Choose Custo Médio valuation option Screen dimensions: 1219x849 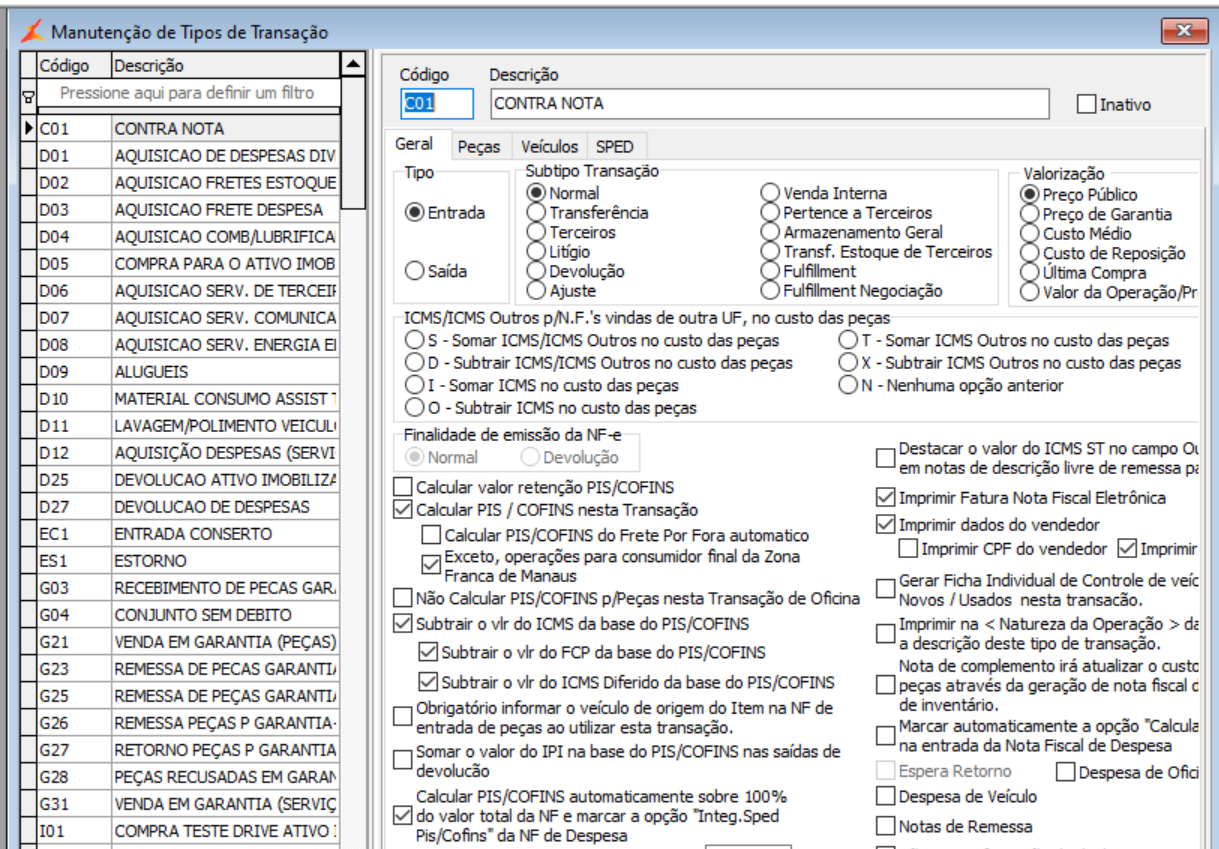1029,233
